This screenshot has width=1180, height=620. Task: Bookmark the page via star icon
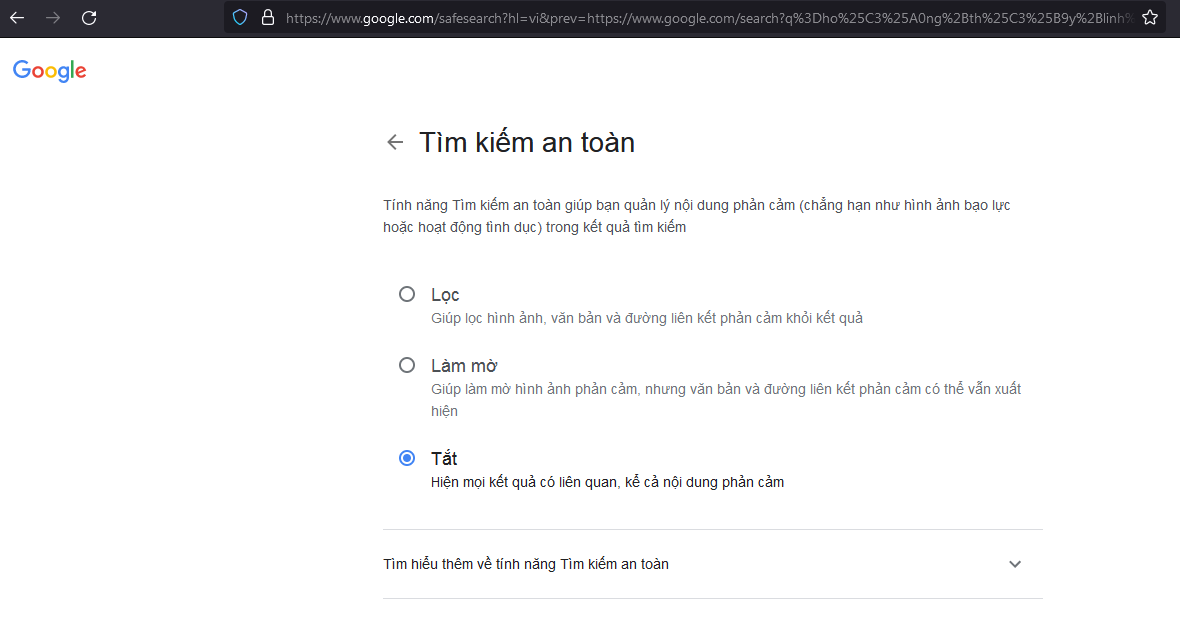(x=1150, y=17)
